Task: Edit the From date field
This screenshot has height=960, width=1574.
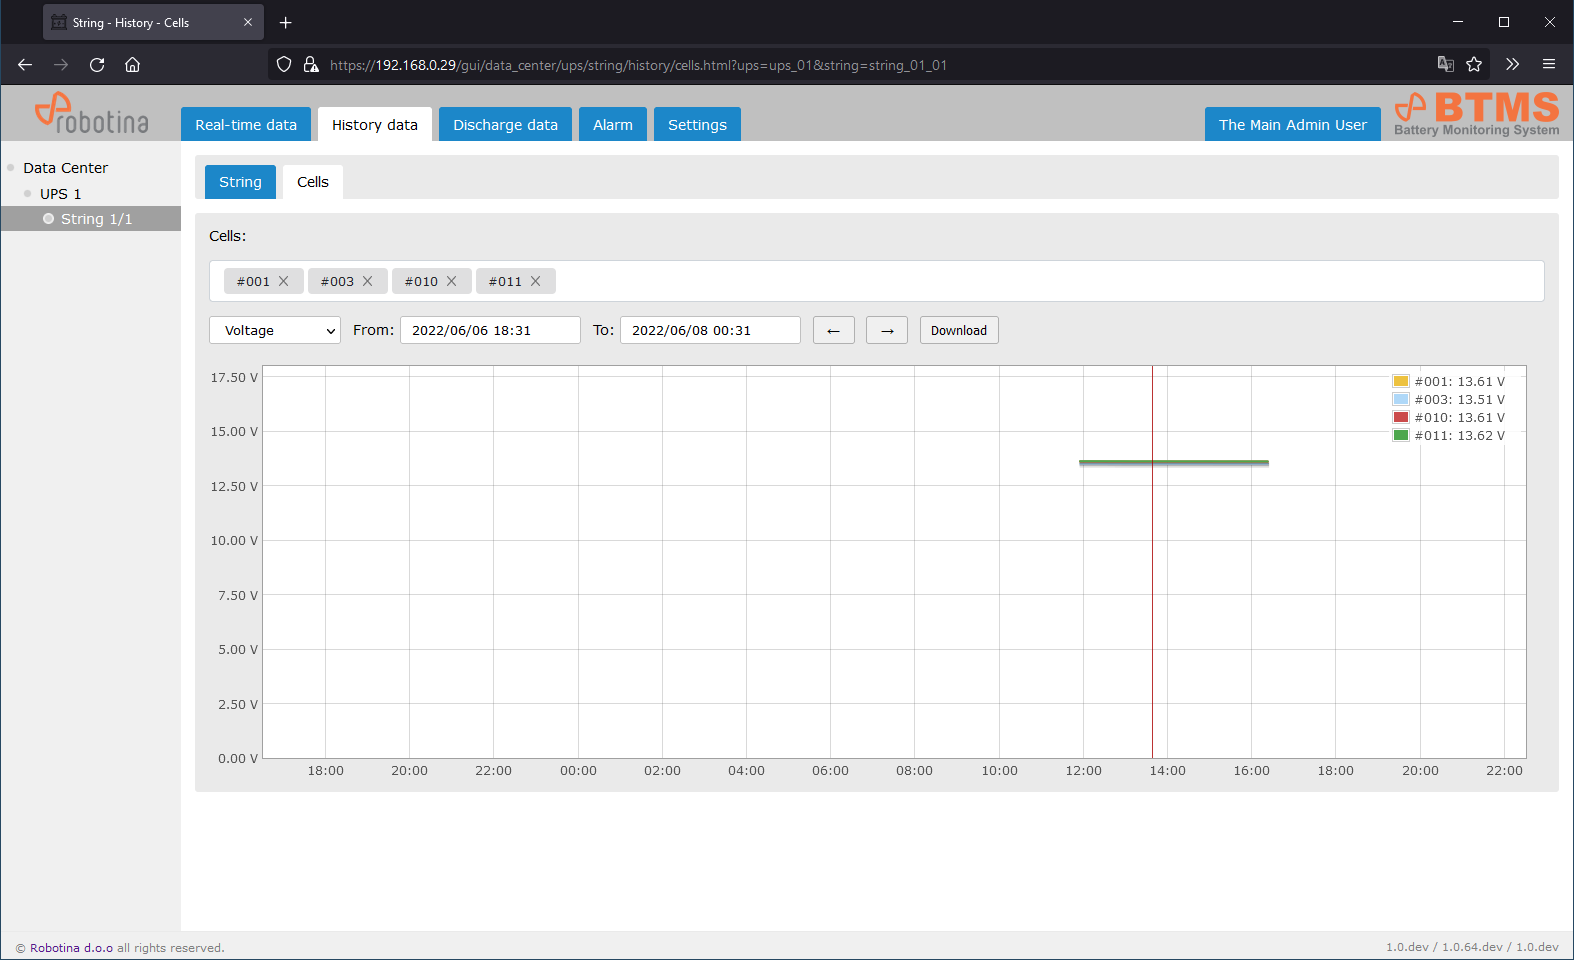Action: [490, 331]
